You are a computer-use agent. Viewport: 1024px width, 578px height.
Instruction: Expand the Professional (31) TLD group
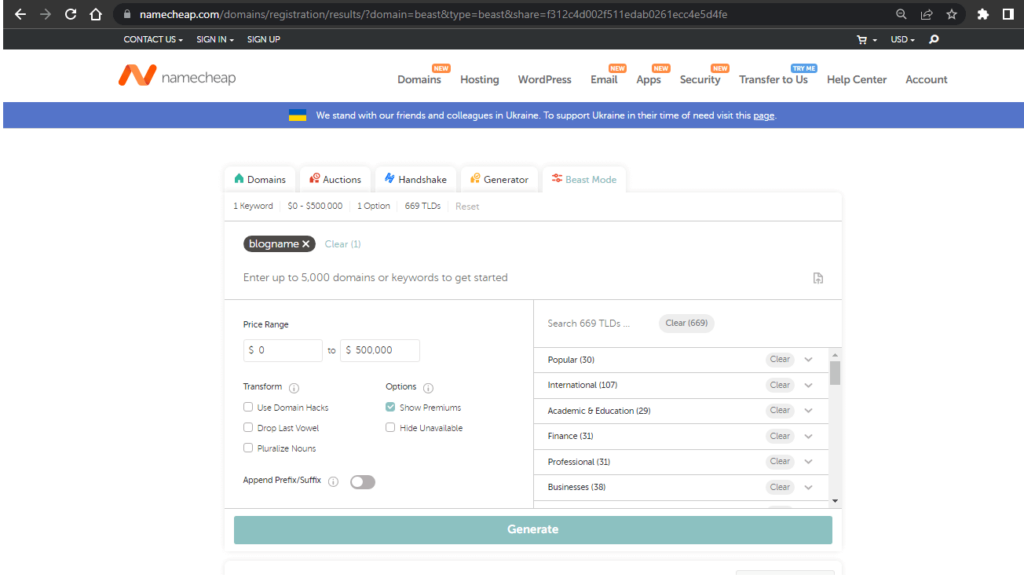click(808, 462)
